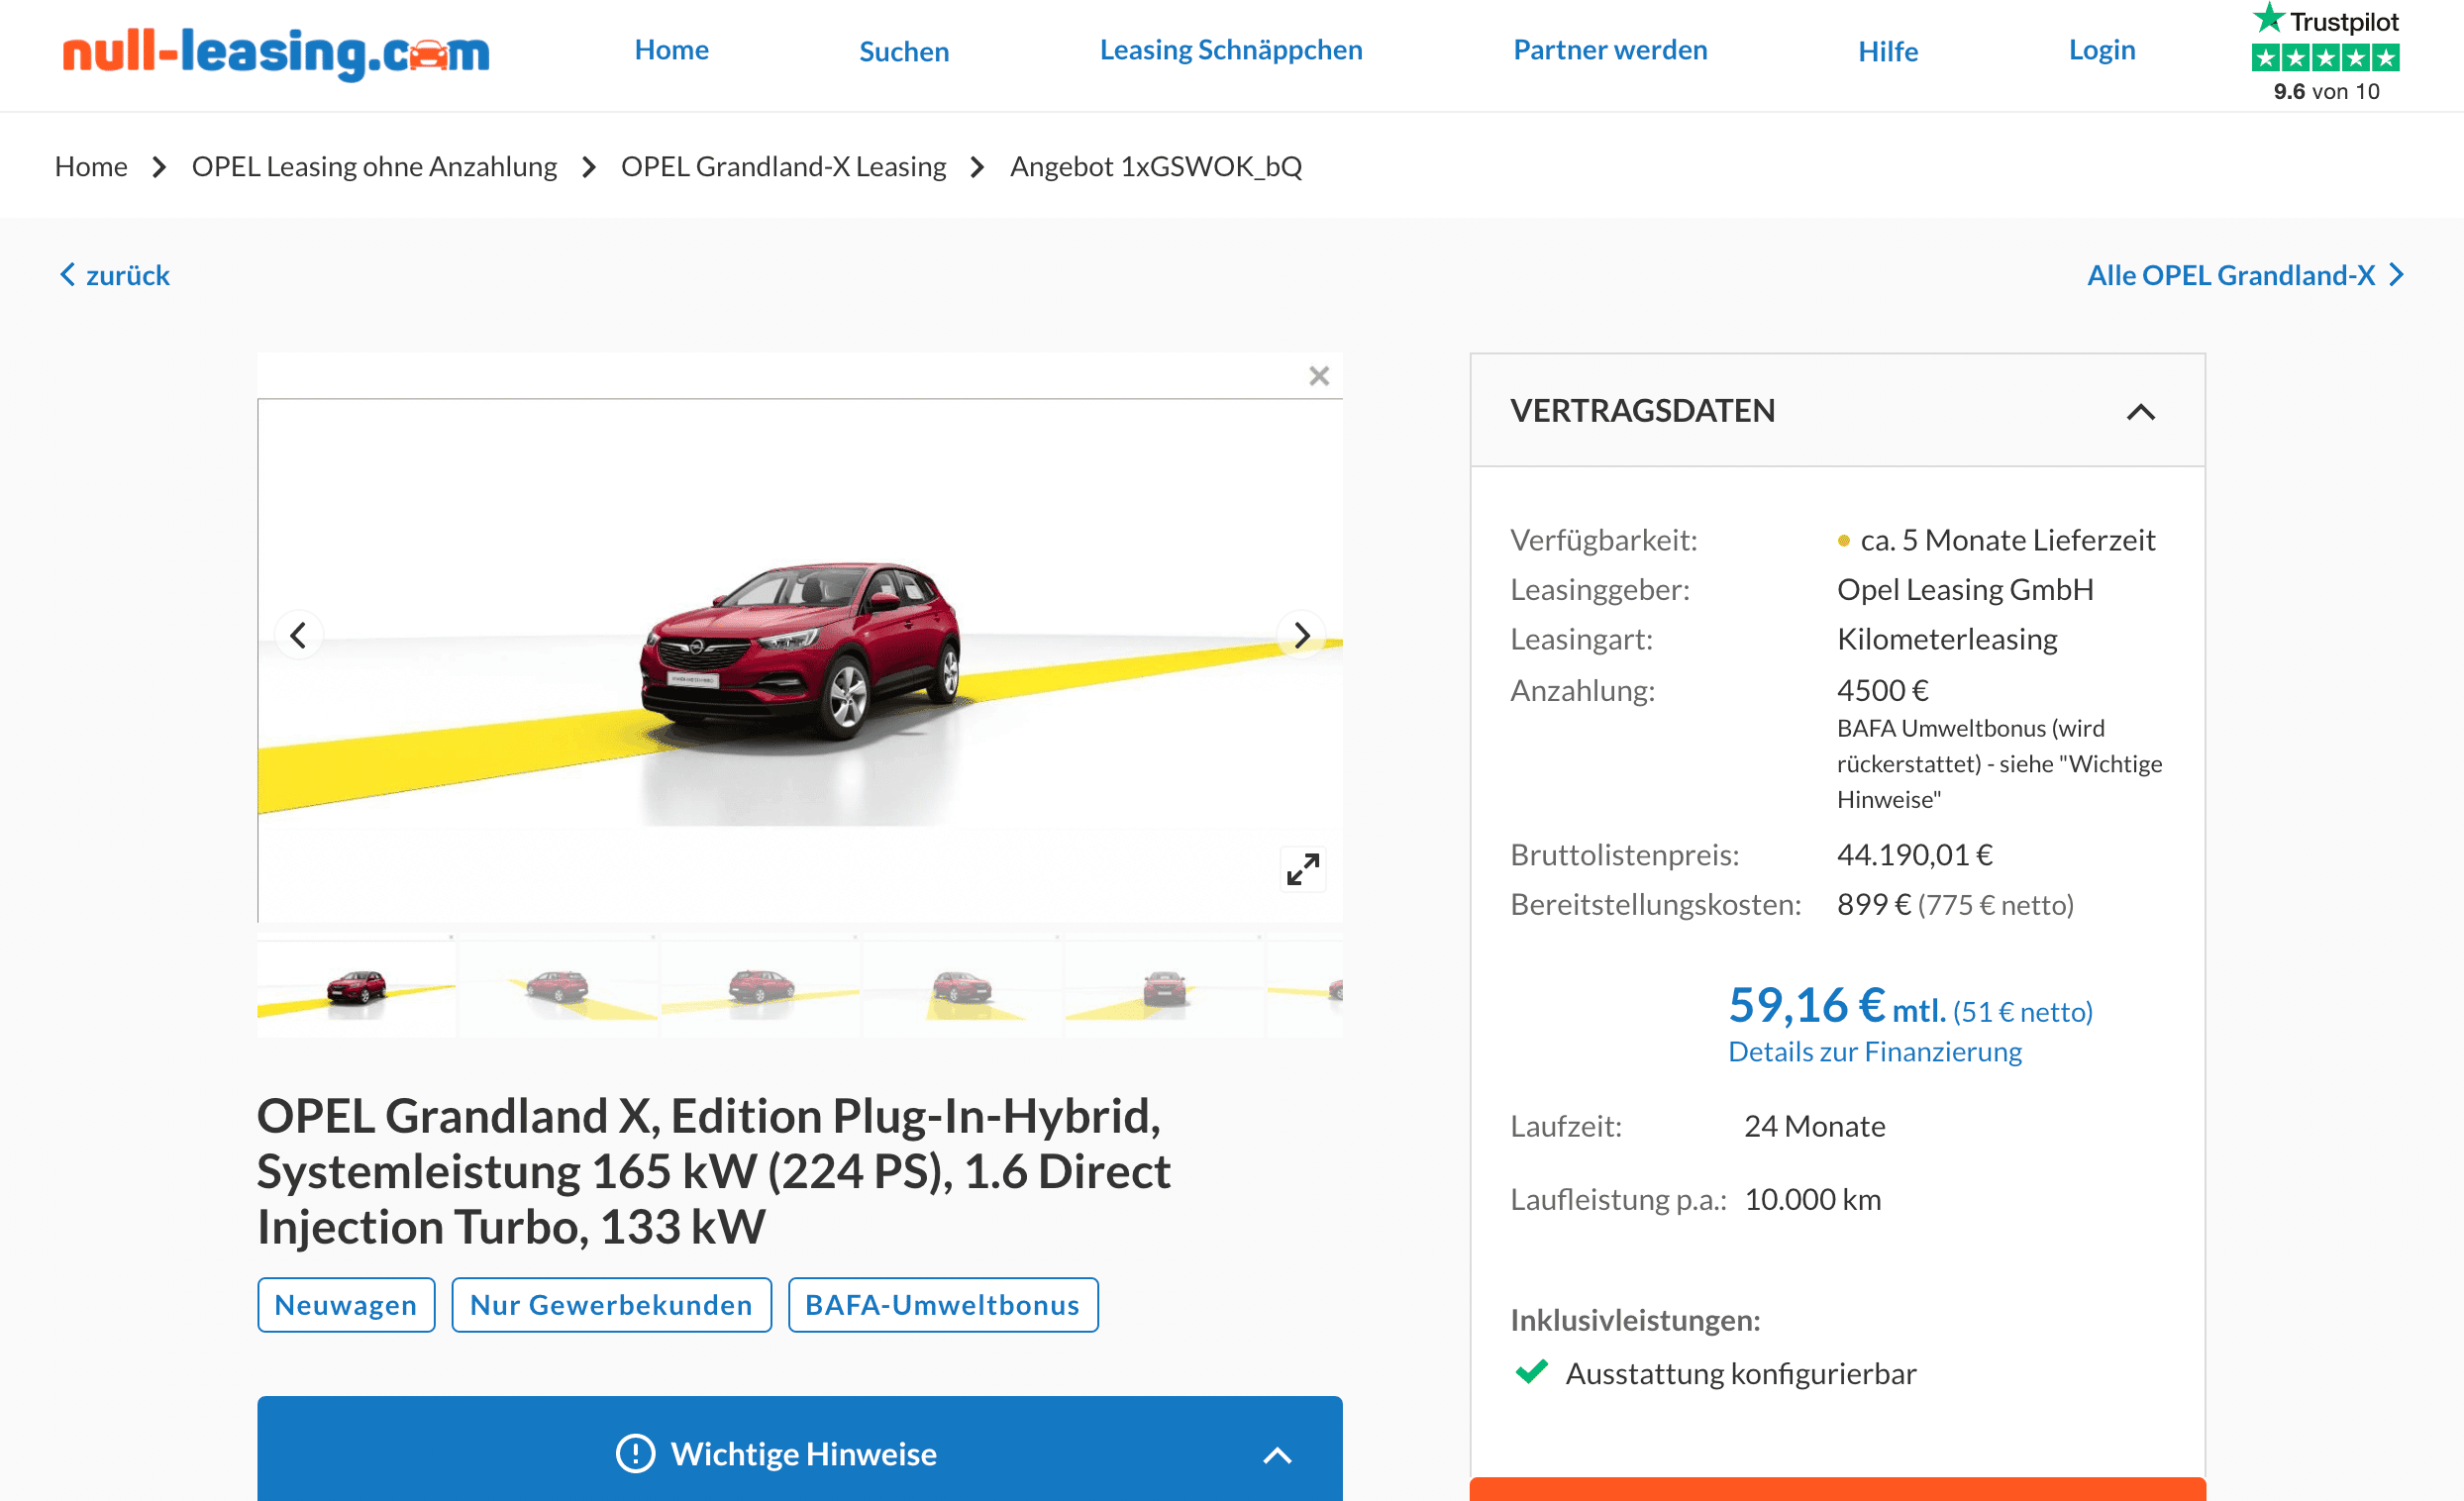Show next car image with right arrow

click(x=1301, y=635)
